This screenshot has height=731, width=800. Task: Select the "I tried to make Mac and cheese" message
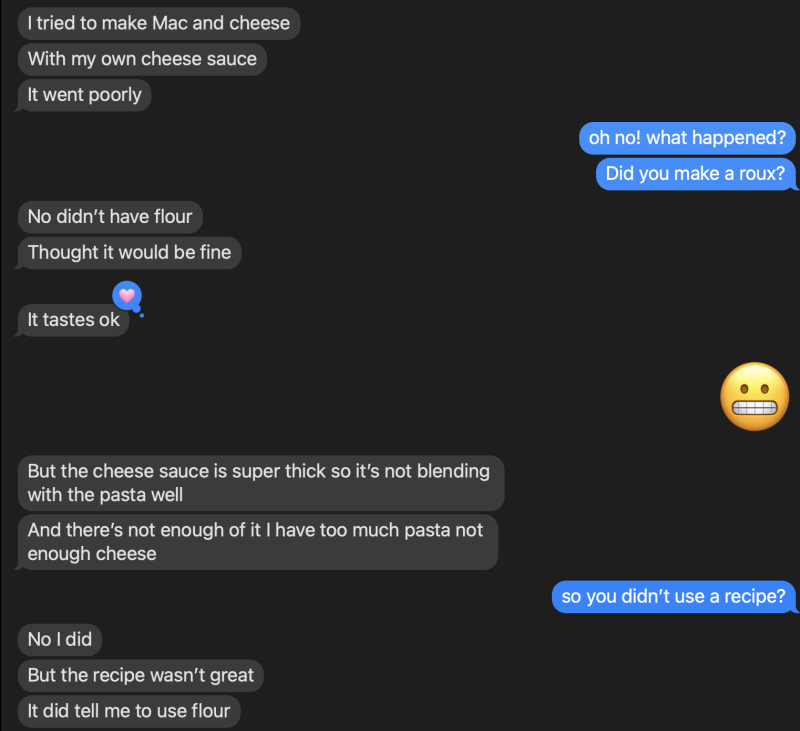click(159, 23)
